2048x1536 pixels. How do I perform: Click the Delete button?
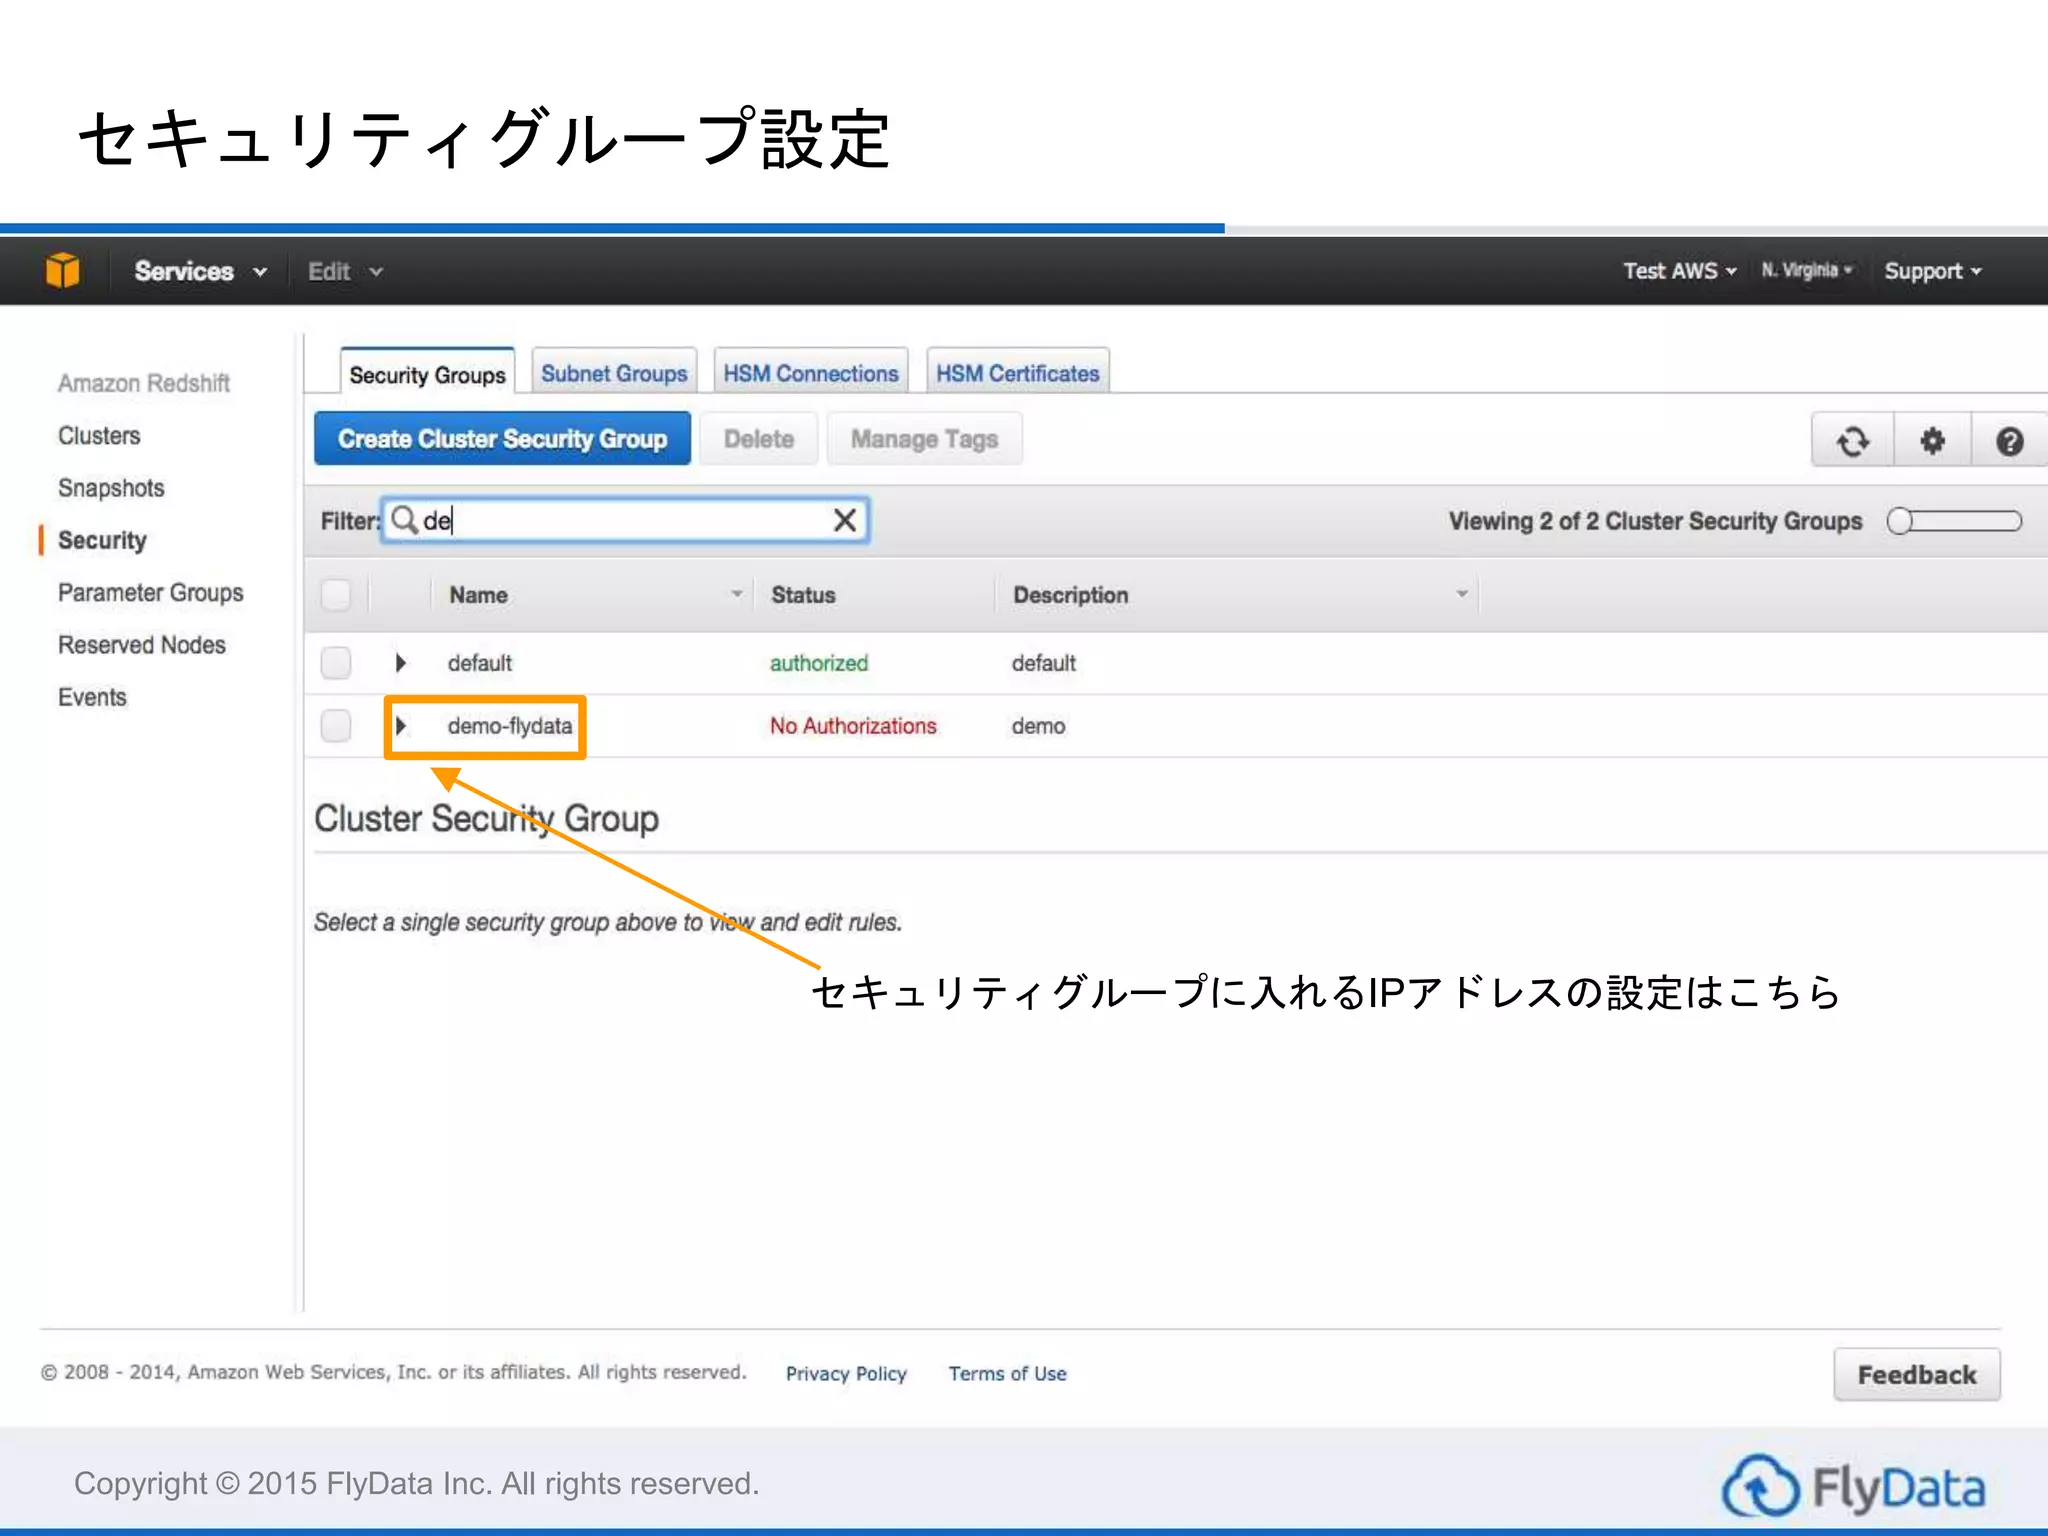[x=759, y=439]
